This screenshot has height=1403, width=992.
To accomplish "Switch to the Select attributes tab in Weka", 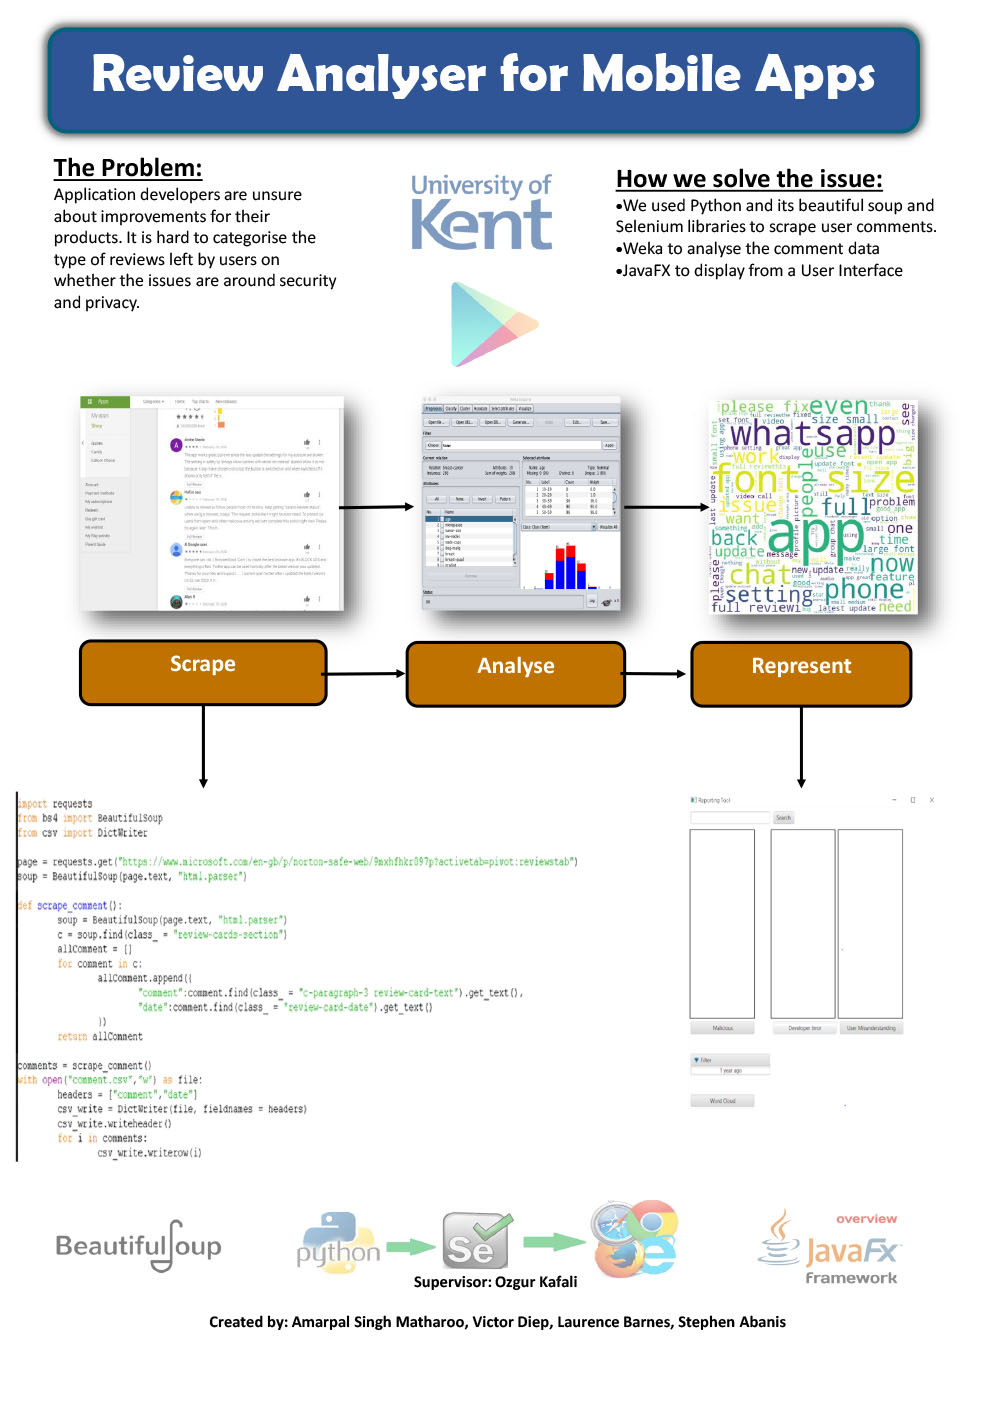I will tap(502, 409).
